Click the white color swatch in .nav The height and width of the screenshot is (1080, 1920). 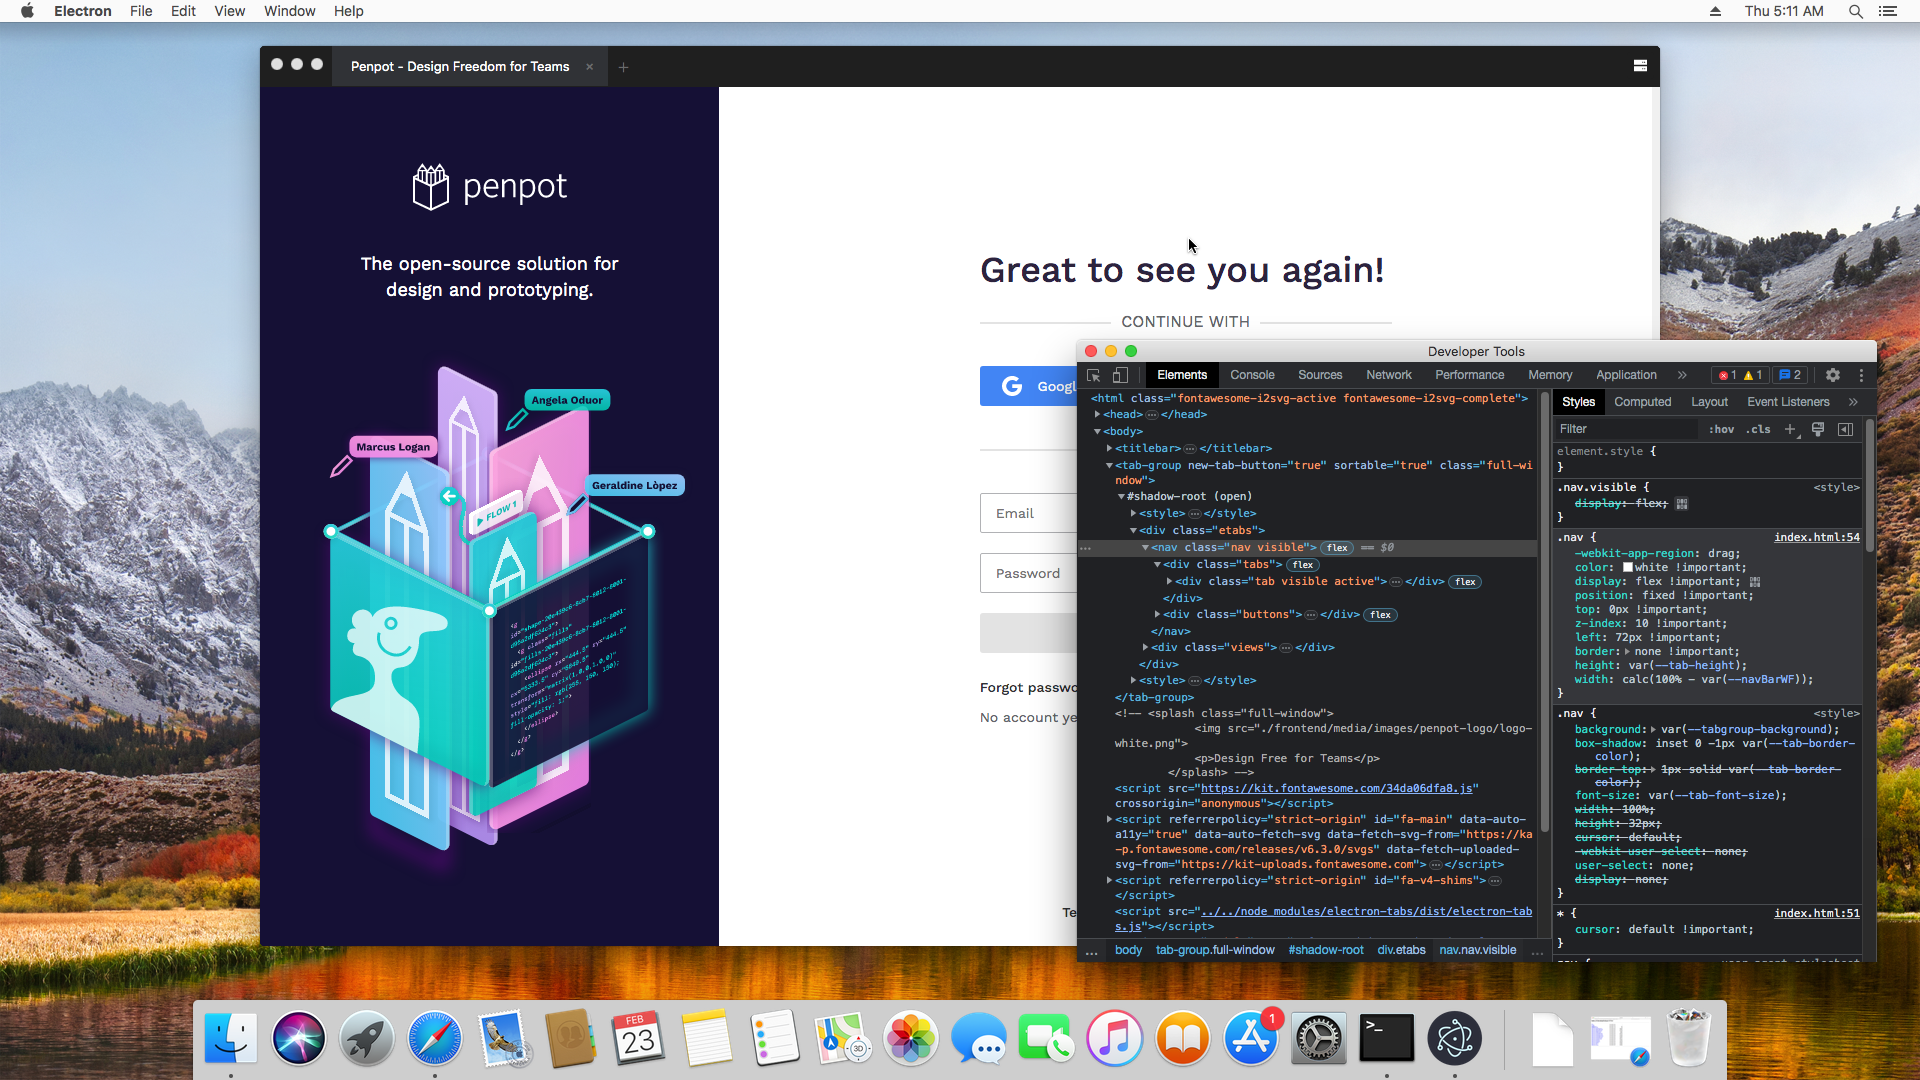coord(1628,568)
